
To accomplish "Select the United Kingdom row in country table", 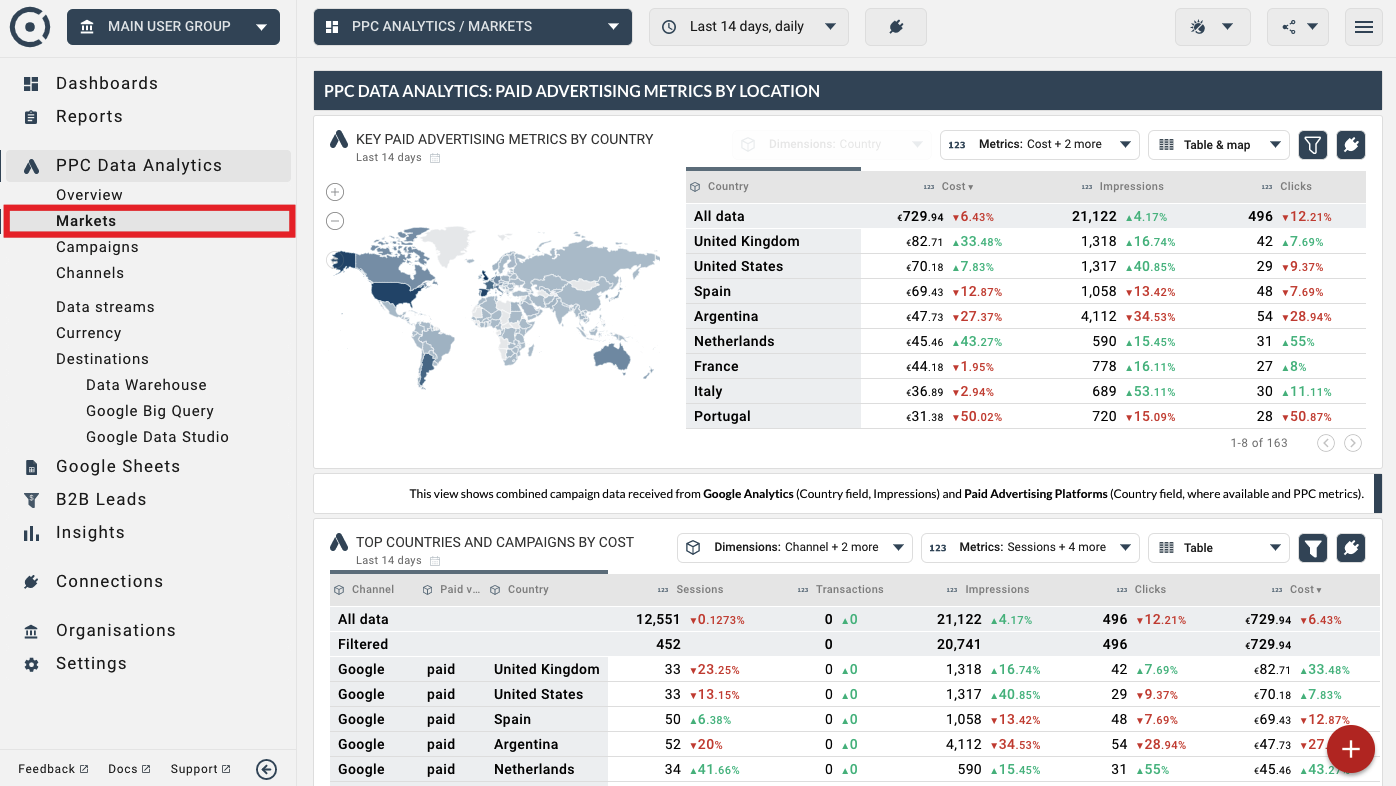I will [1025, 241].
